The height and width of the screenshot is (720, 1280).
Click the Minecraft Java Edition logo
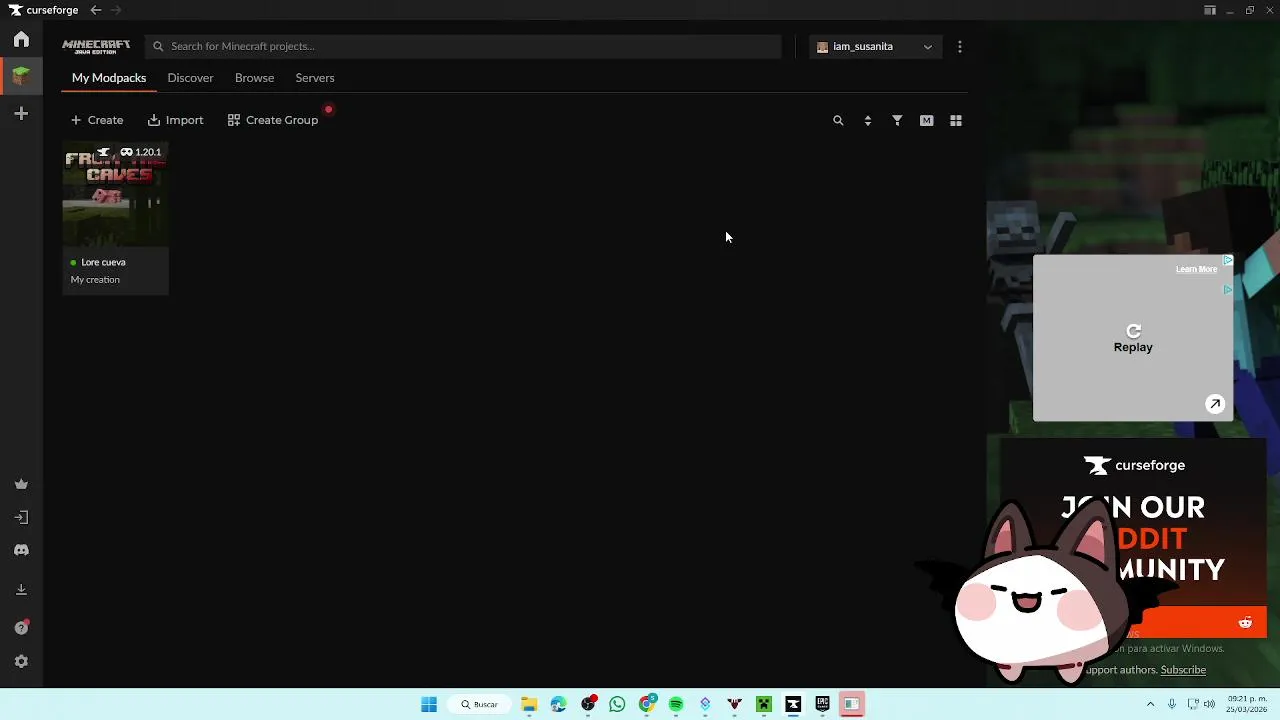coord(96,47)
